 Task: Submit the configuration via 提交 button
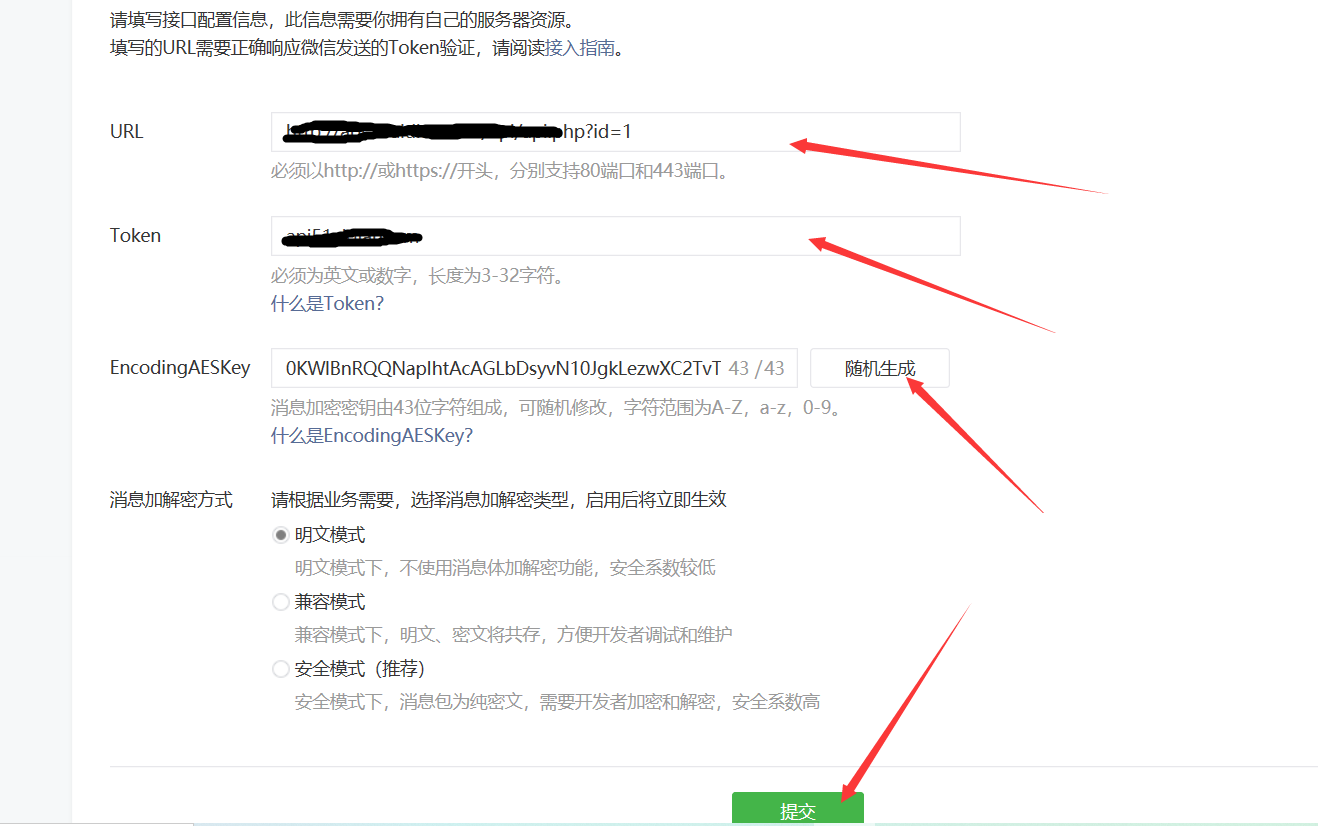(x=797, y=807)
